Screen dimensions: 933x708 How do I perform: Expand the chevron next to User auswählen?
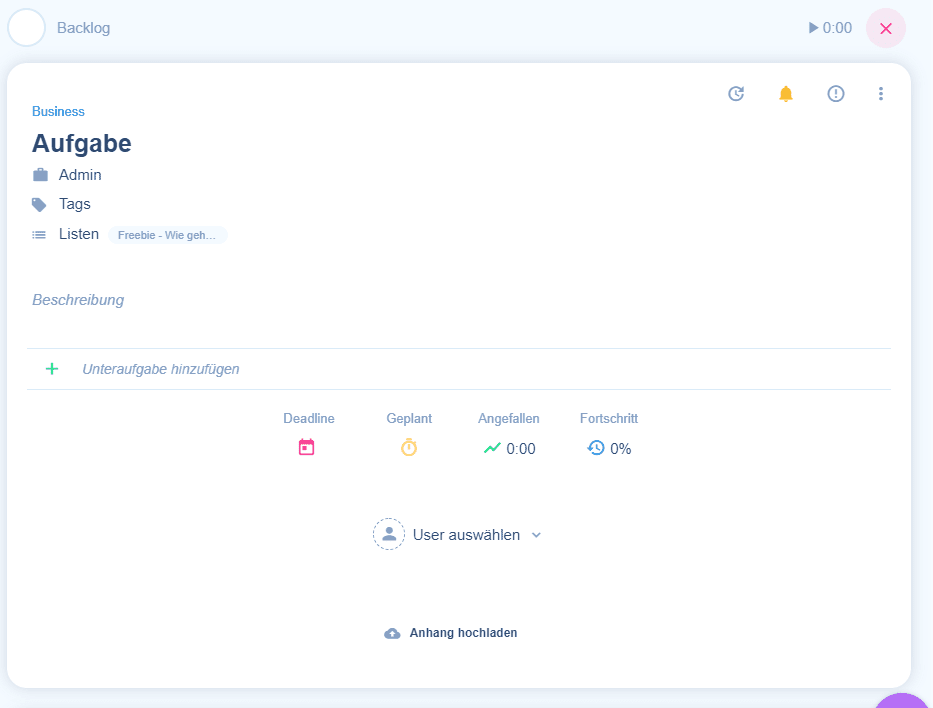pos(536,535)
